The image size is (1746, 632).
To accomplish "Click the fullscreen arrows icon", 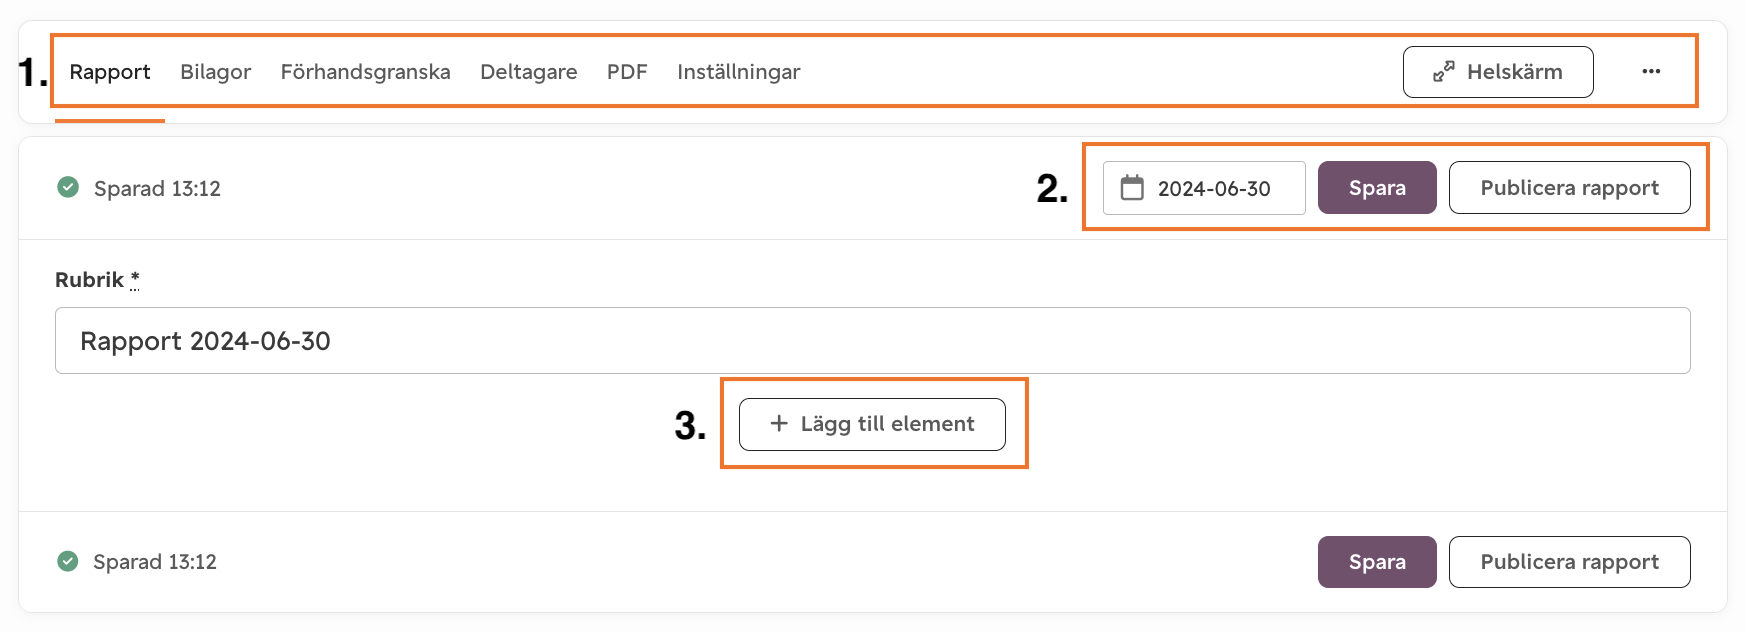I will pyautogui.click(x=1443, y=72).
